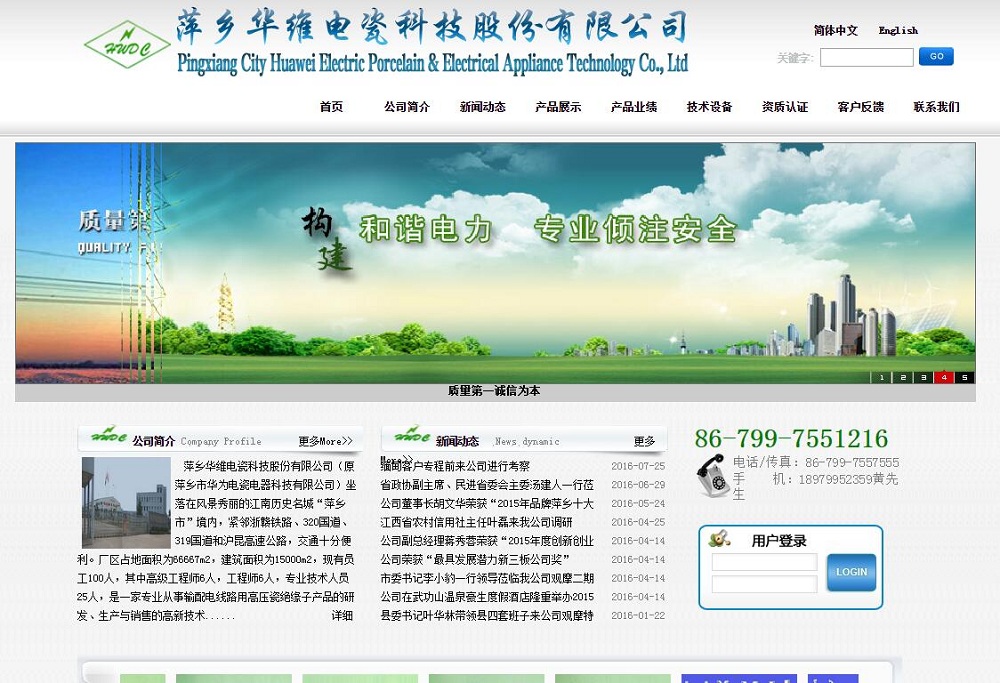Open news 市委书记李小豹一行

[x=487, y=578]
